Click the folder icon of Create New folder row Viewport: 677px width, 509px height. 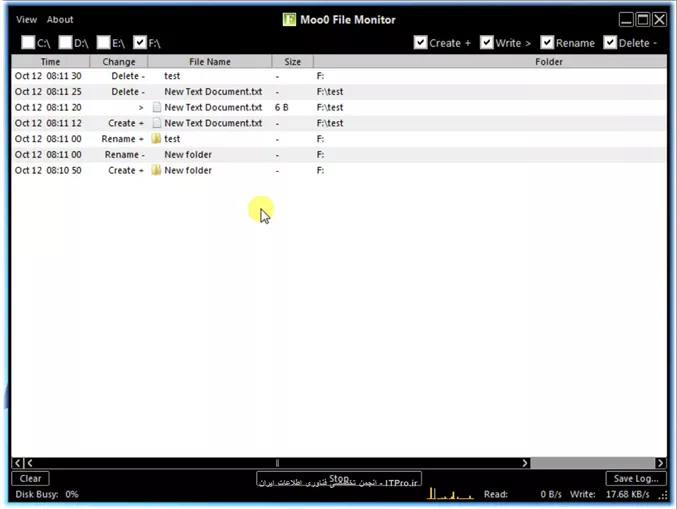click(x=156, y=170)
